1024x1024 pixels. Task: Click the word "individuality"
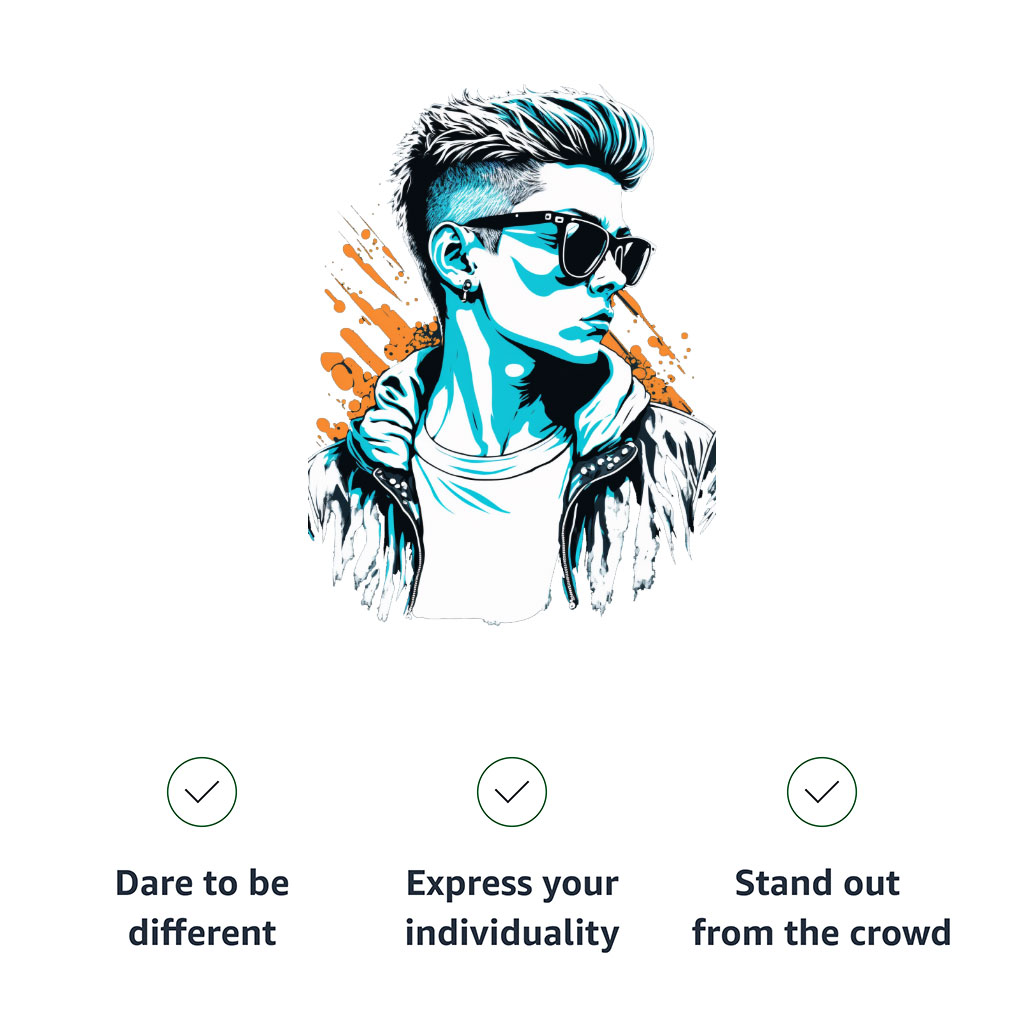[512, 934]
